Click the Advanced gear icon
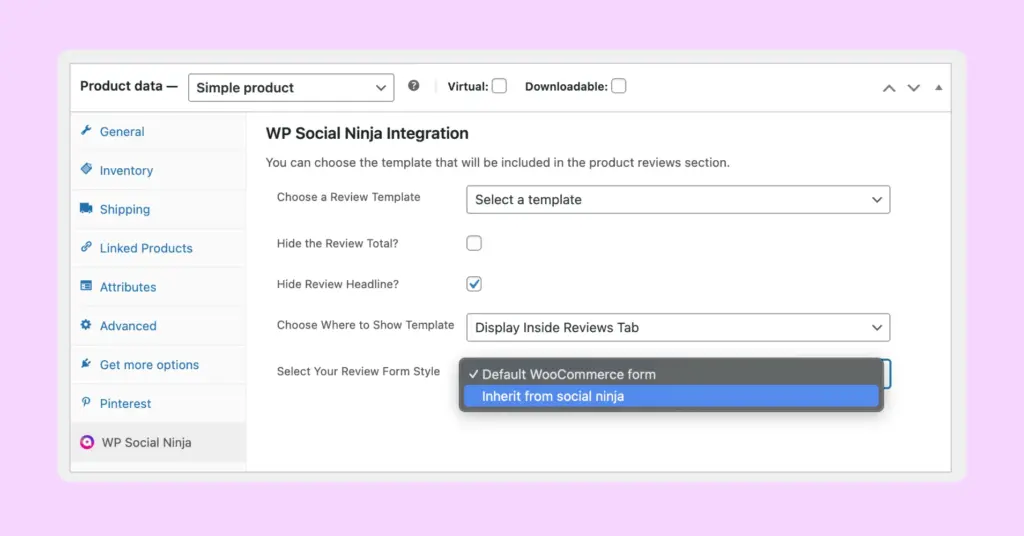Screen dimensions: 1024x536 pos(86,326)
